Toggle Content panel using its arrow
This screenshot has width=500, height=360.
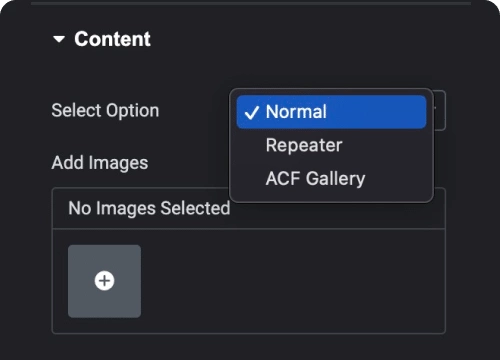59,39
